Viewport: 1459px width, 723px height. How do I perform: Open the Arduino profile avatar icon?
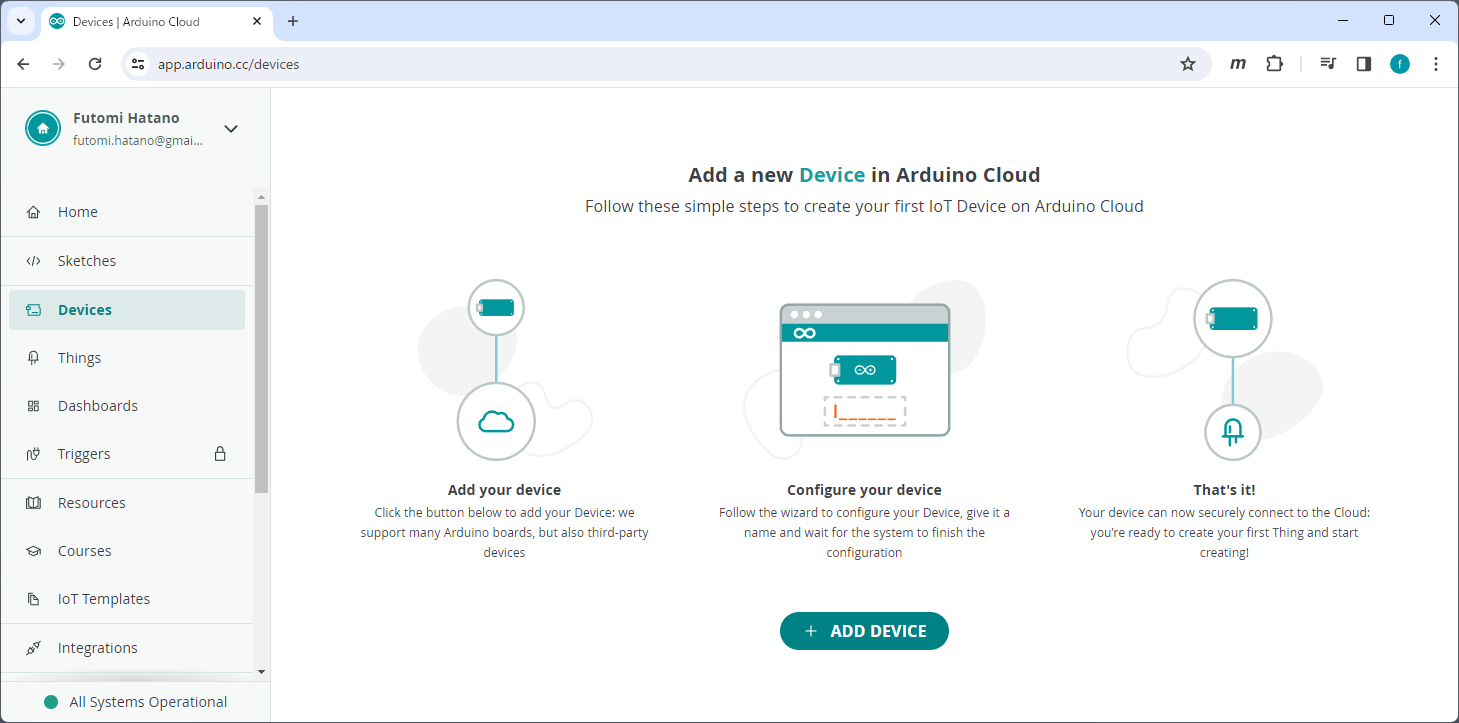(x=42, y=127)
